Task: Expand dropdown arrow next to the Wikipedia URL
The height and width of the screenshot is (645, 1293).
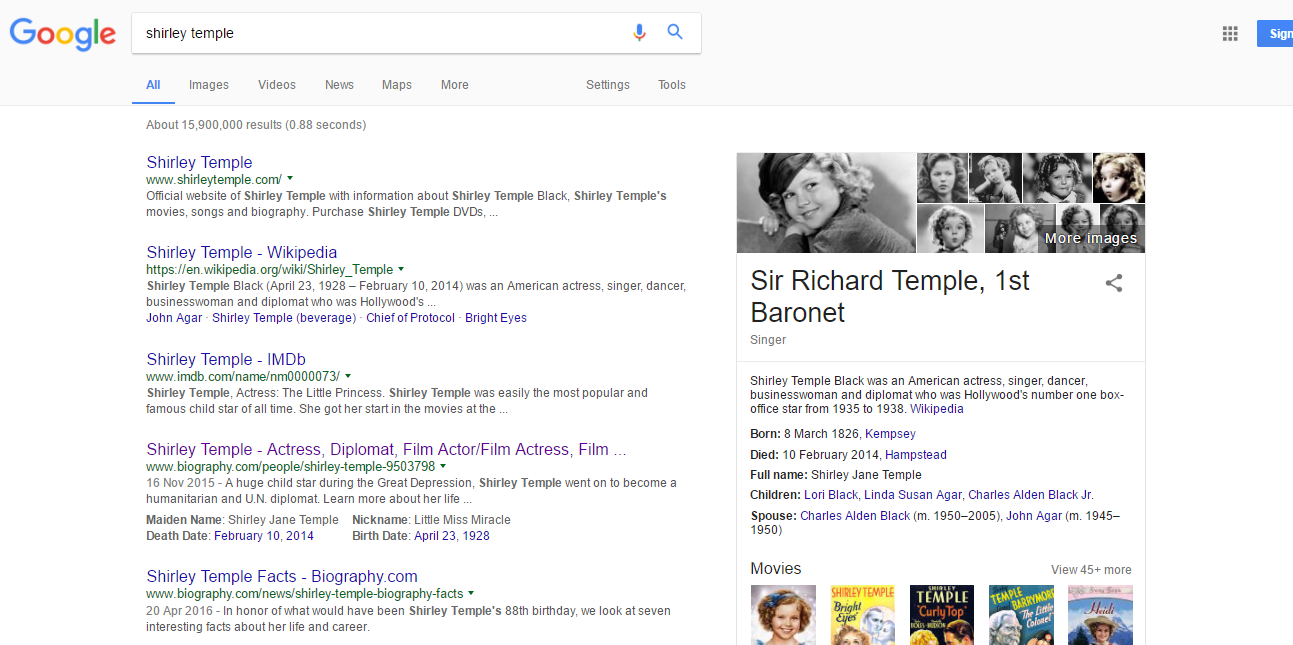Action: point(401,268)
